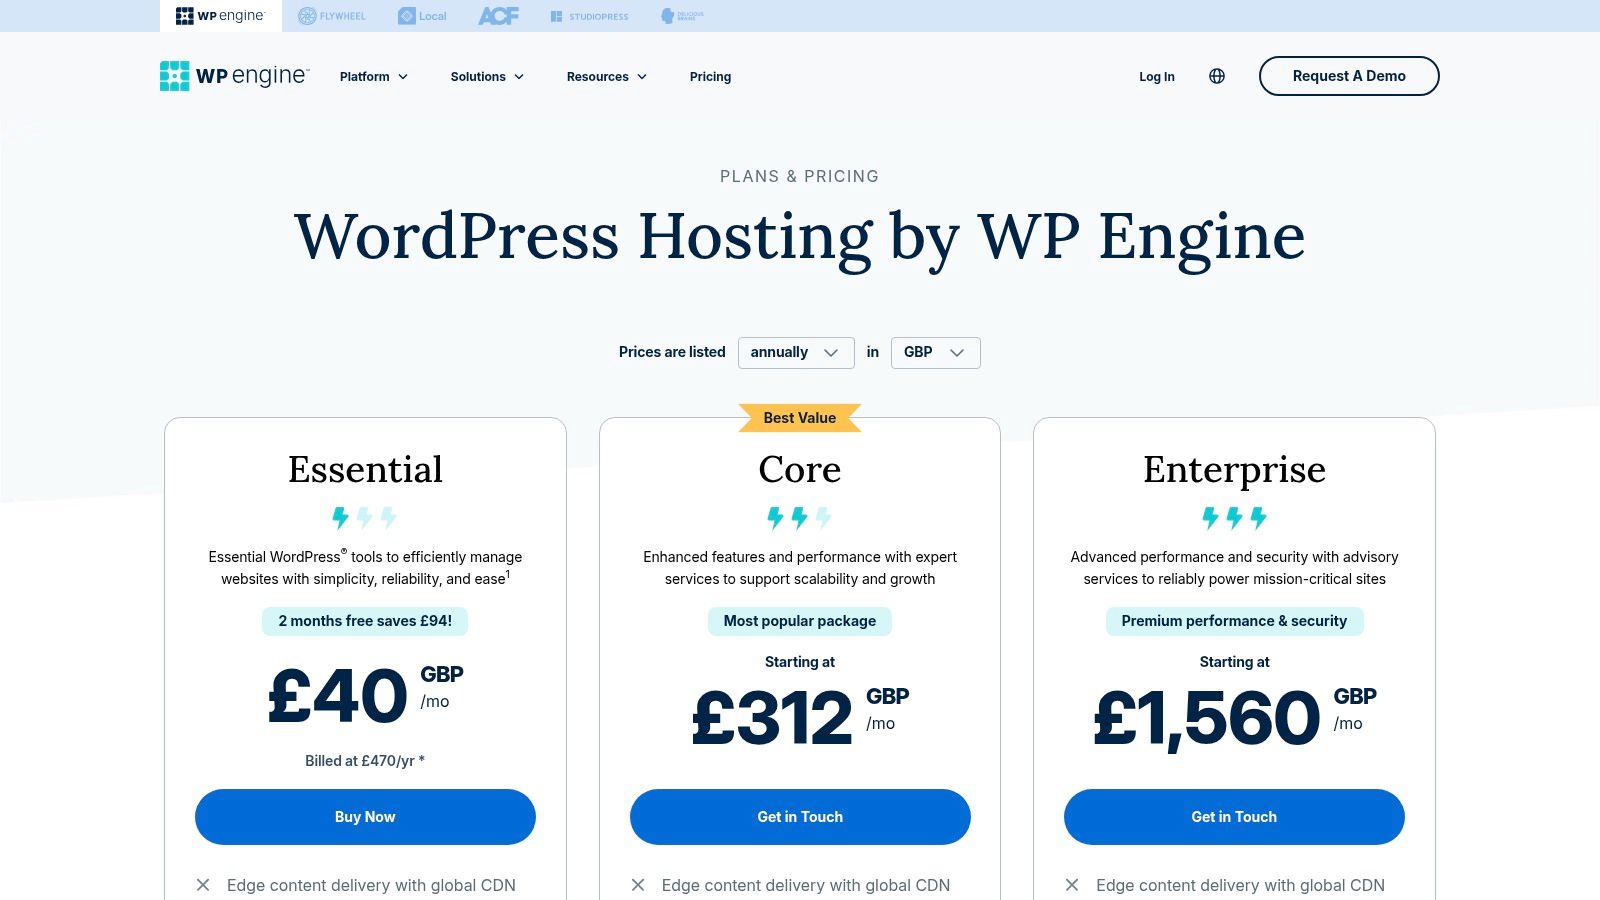Click the £40 Essential price

(x=338, y=696)
